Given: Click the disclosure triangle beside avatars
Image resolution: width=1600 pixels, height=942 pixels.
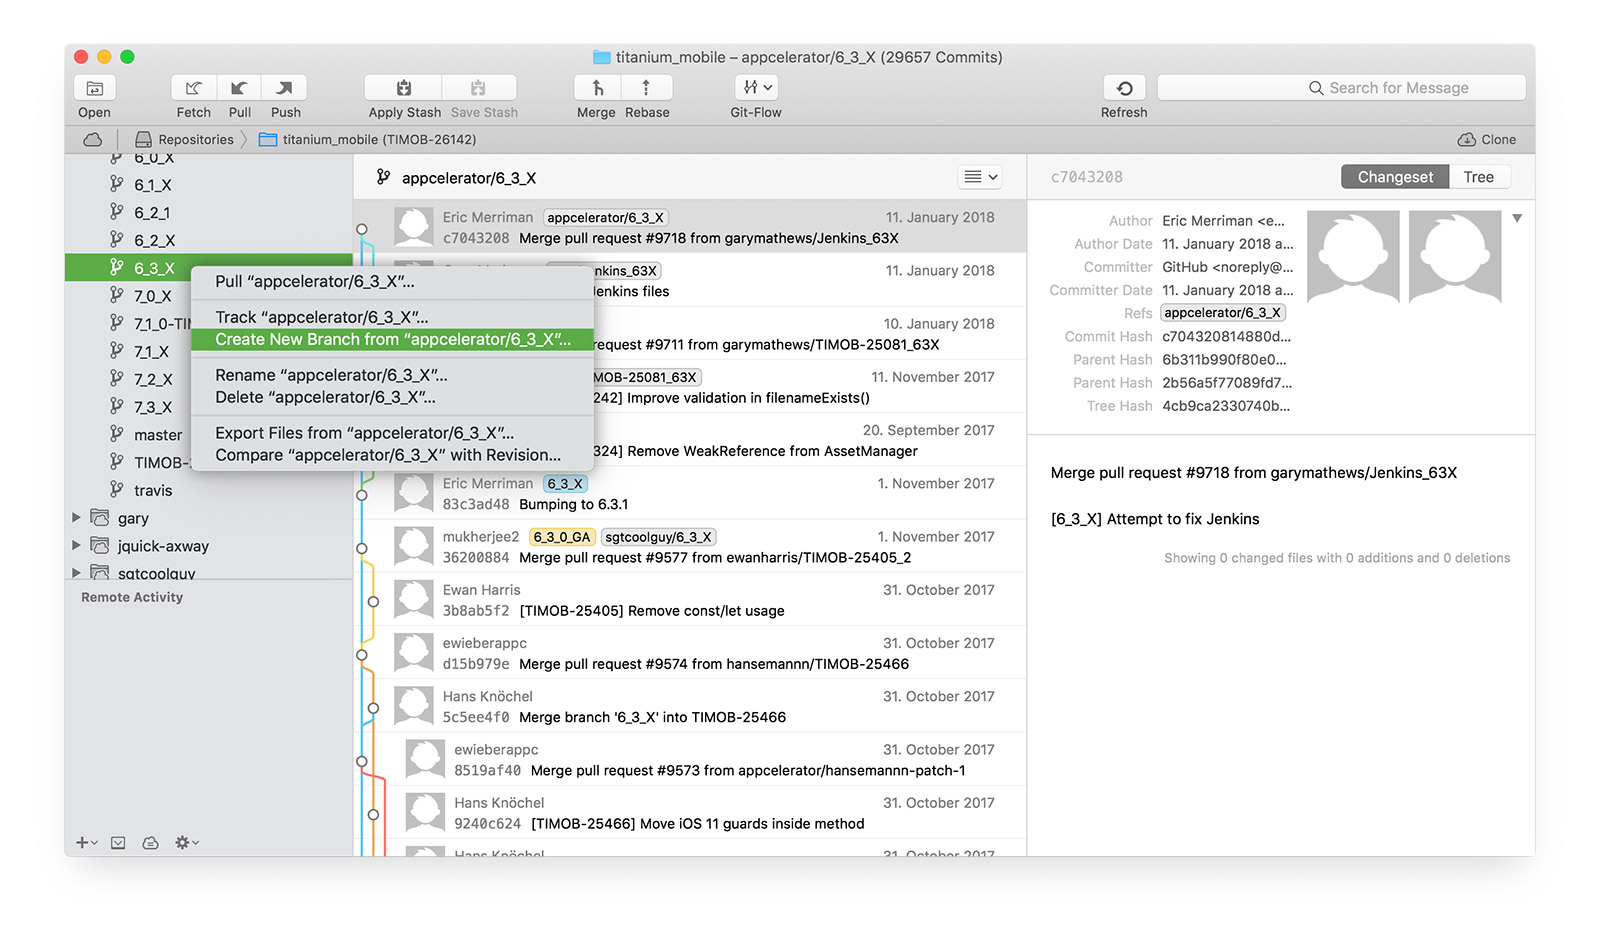Looking at the screenshot, I should tap(1517, 218).
